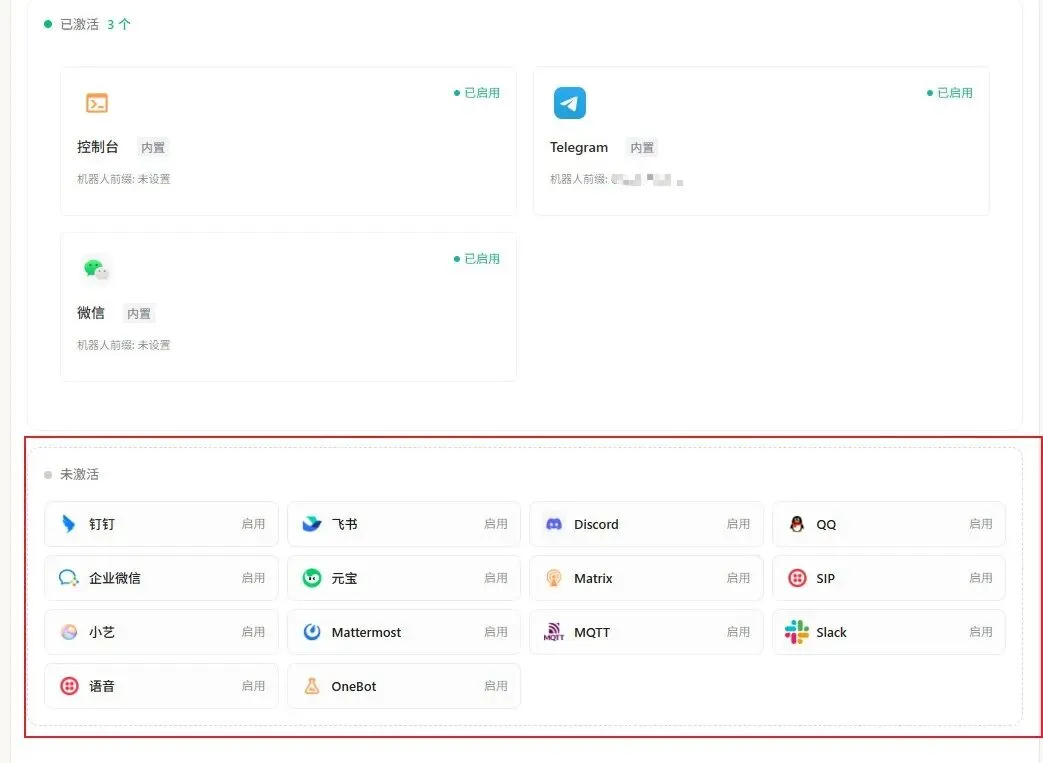The image size is (1043, 763).
Task: Click the Discord channel name
Action: [x=596, y=524]
